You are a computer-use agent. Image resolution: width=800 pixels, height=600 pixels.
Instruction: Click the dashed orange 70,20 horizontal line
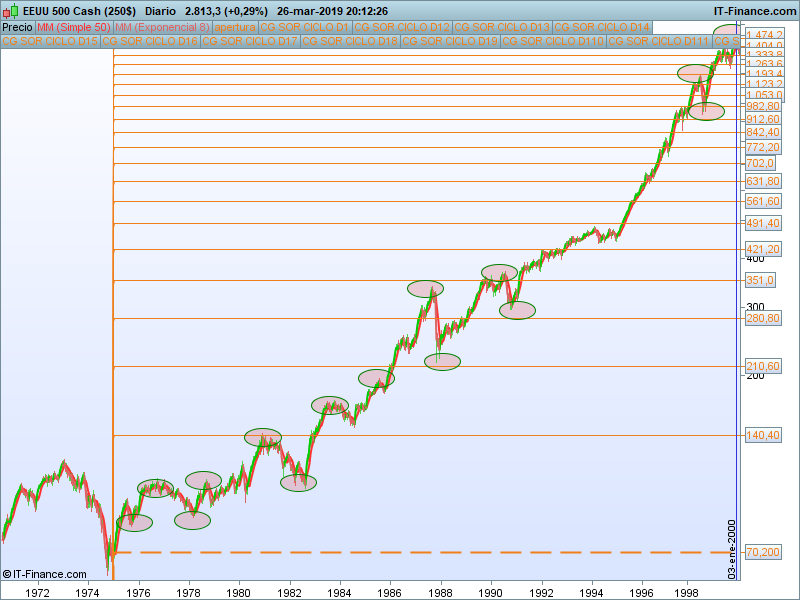(423, 553)
